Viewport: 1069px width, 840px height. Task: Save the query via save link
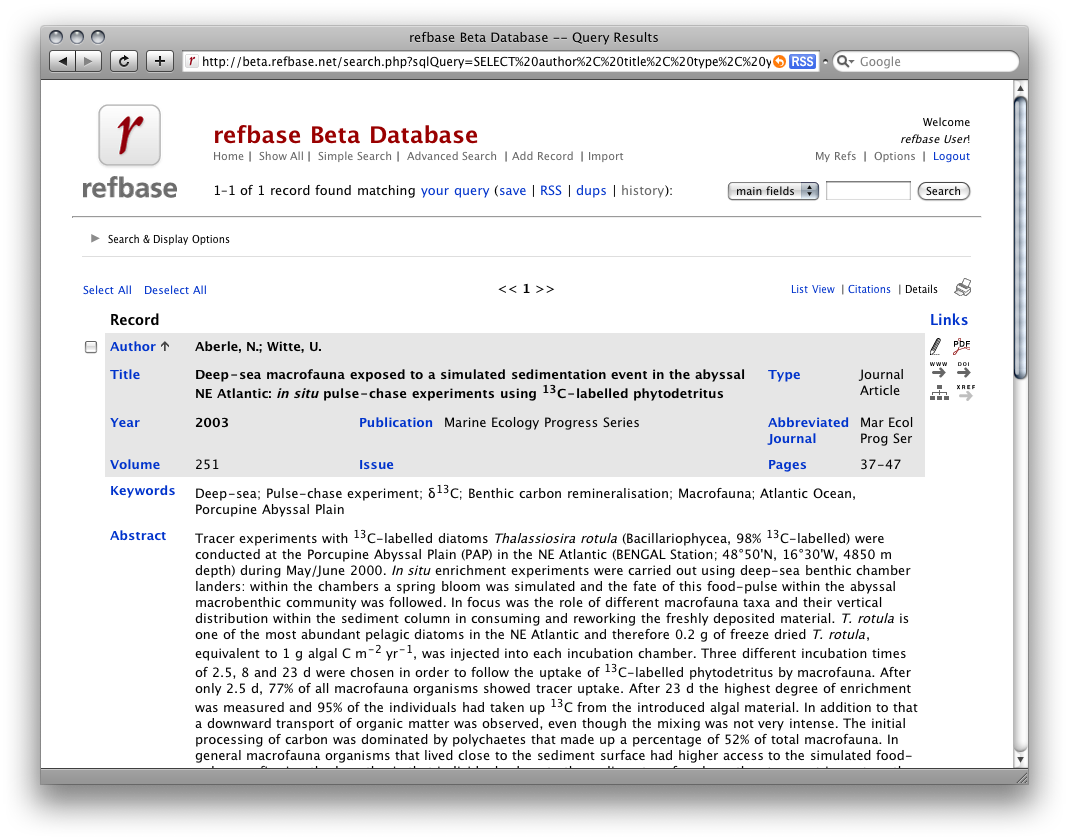[x=513, y=191]
